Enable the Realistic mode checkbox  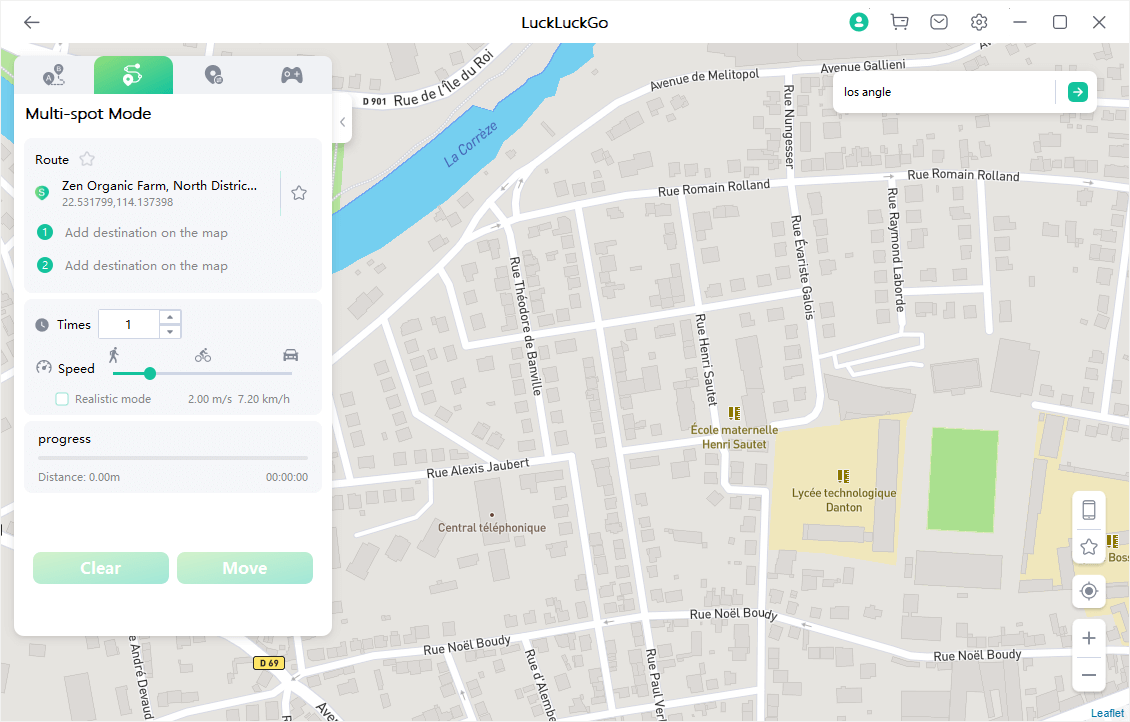coord(62,399)
